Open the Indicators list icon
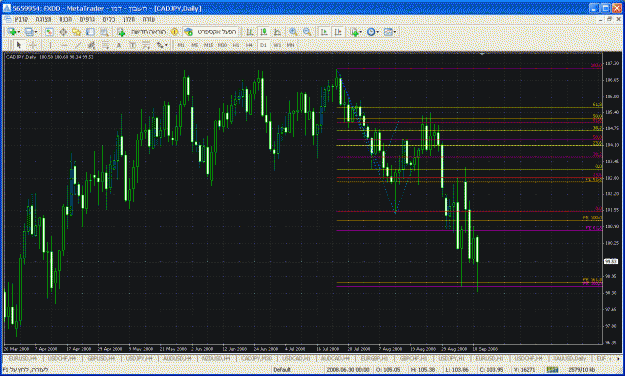Screen dimensions: 625x376 click(354, 32)
